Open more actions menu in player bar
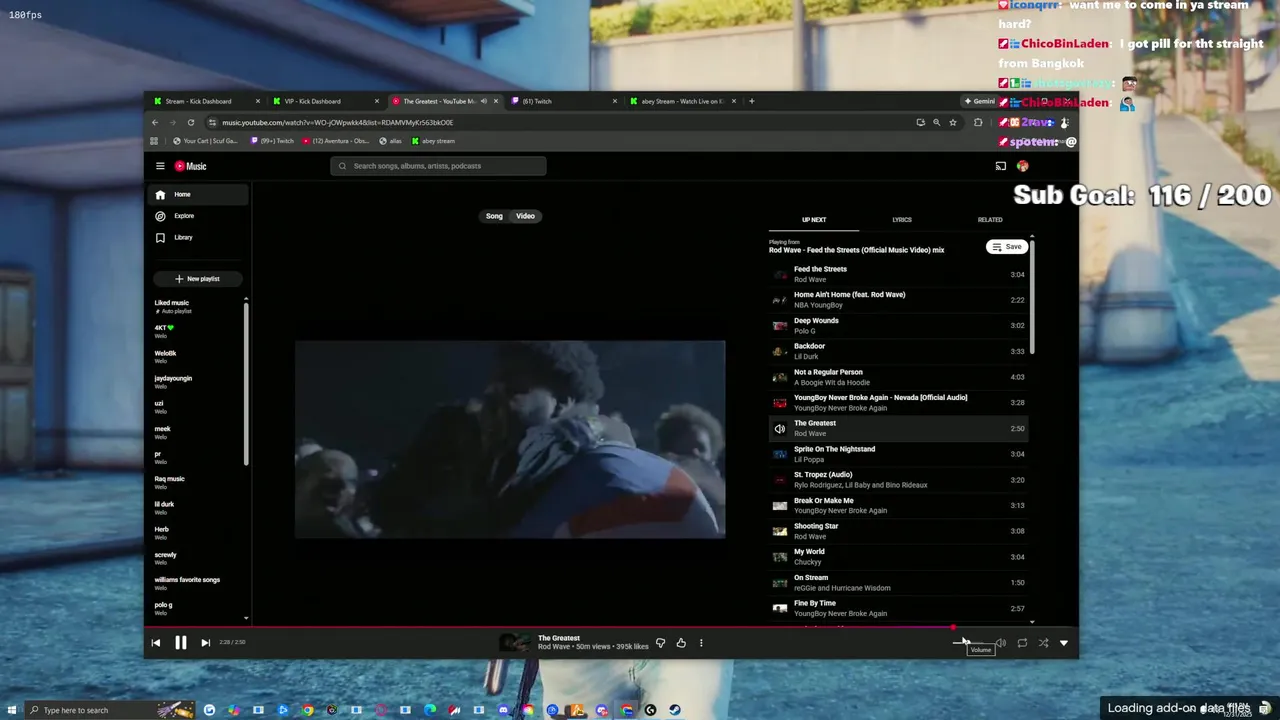Image resolution: width=1280 pixels, height=720 pixels. [701, 643]
